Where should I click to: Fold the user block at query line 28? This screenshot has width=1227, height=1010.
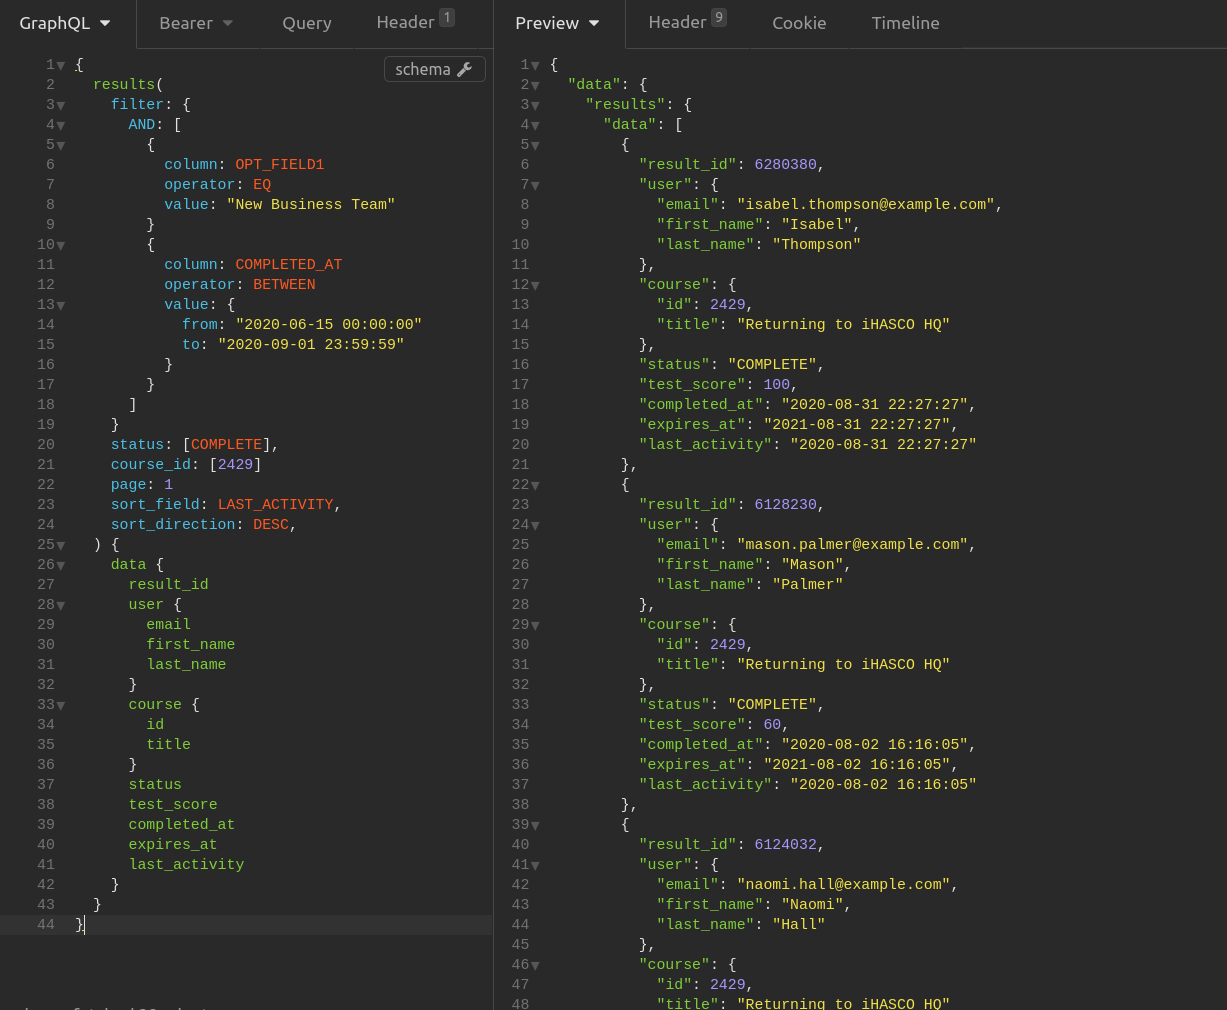(x=61, y=606)
